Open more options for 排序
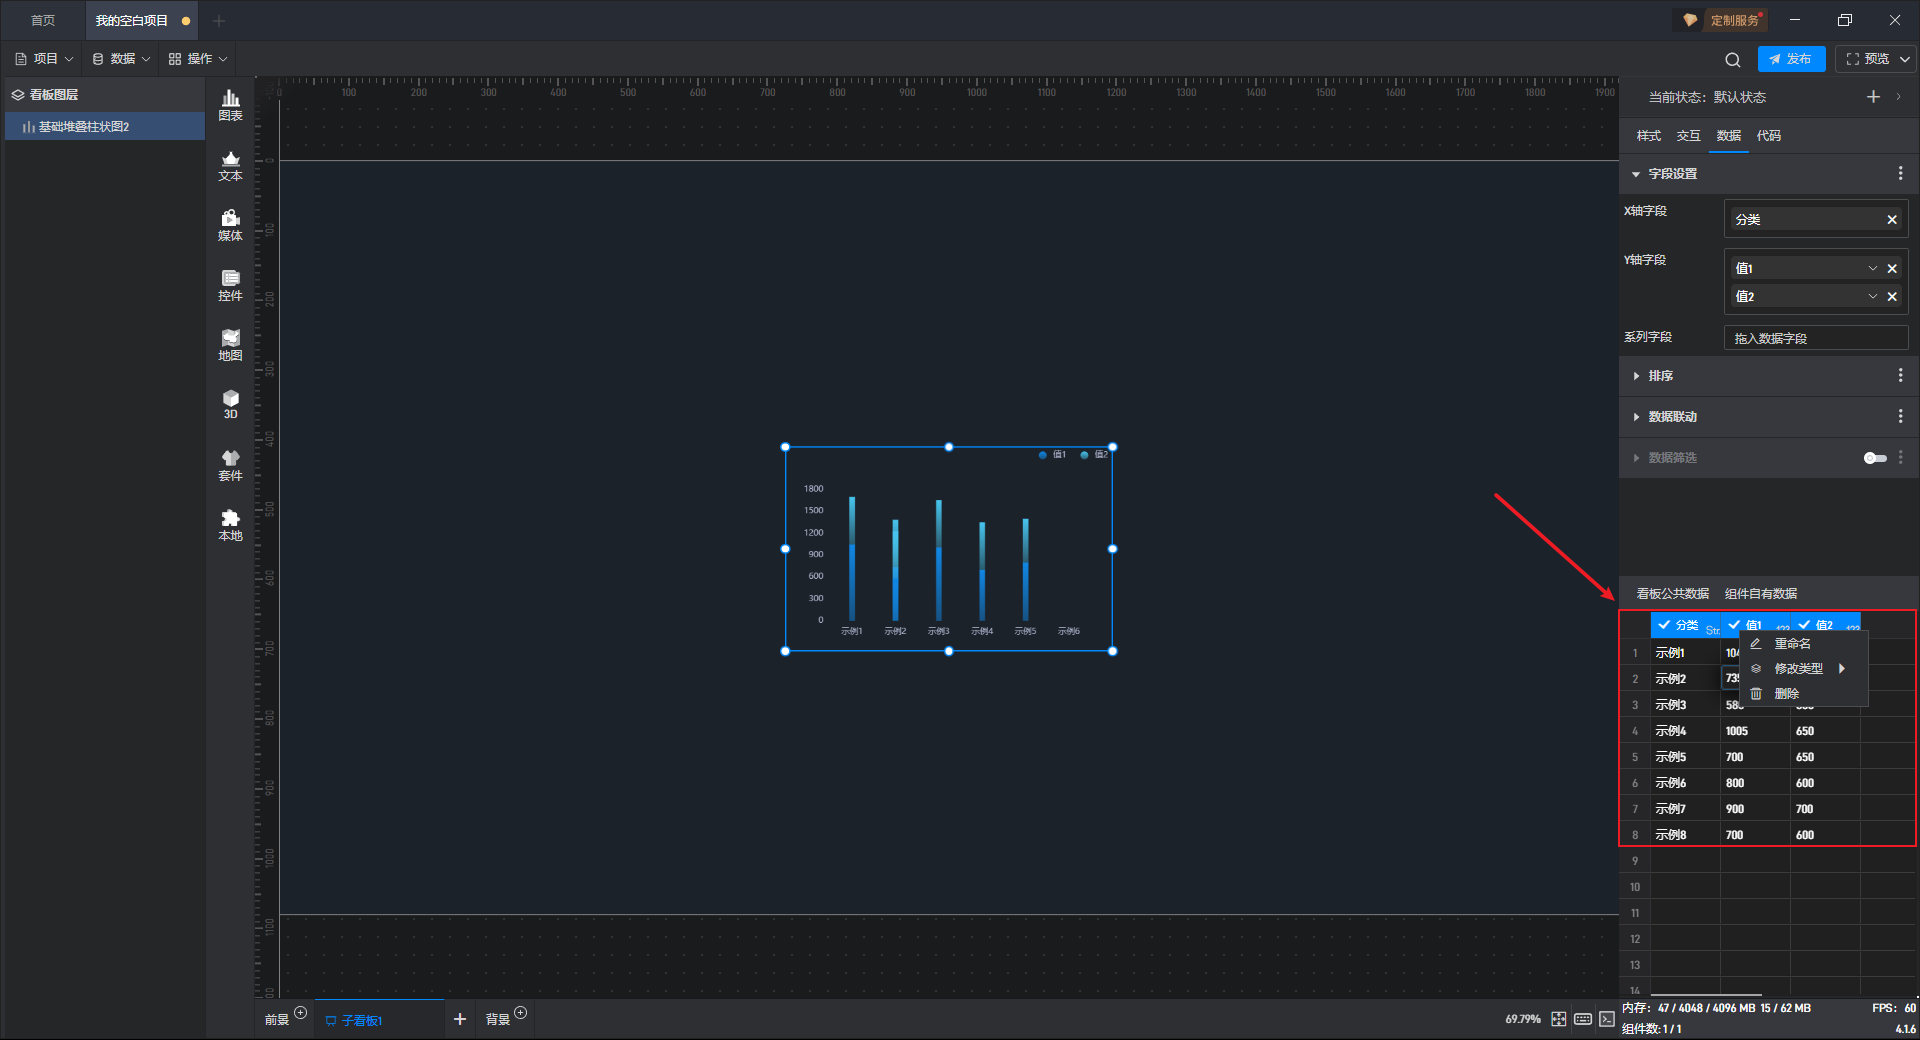This screenshot has height=1040, width=1920. click(1900, 376)
